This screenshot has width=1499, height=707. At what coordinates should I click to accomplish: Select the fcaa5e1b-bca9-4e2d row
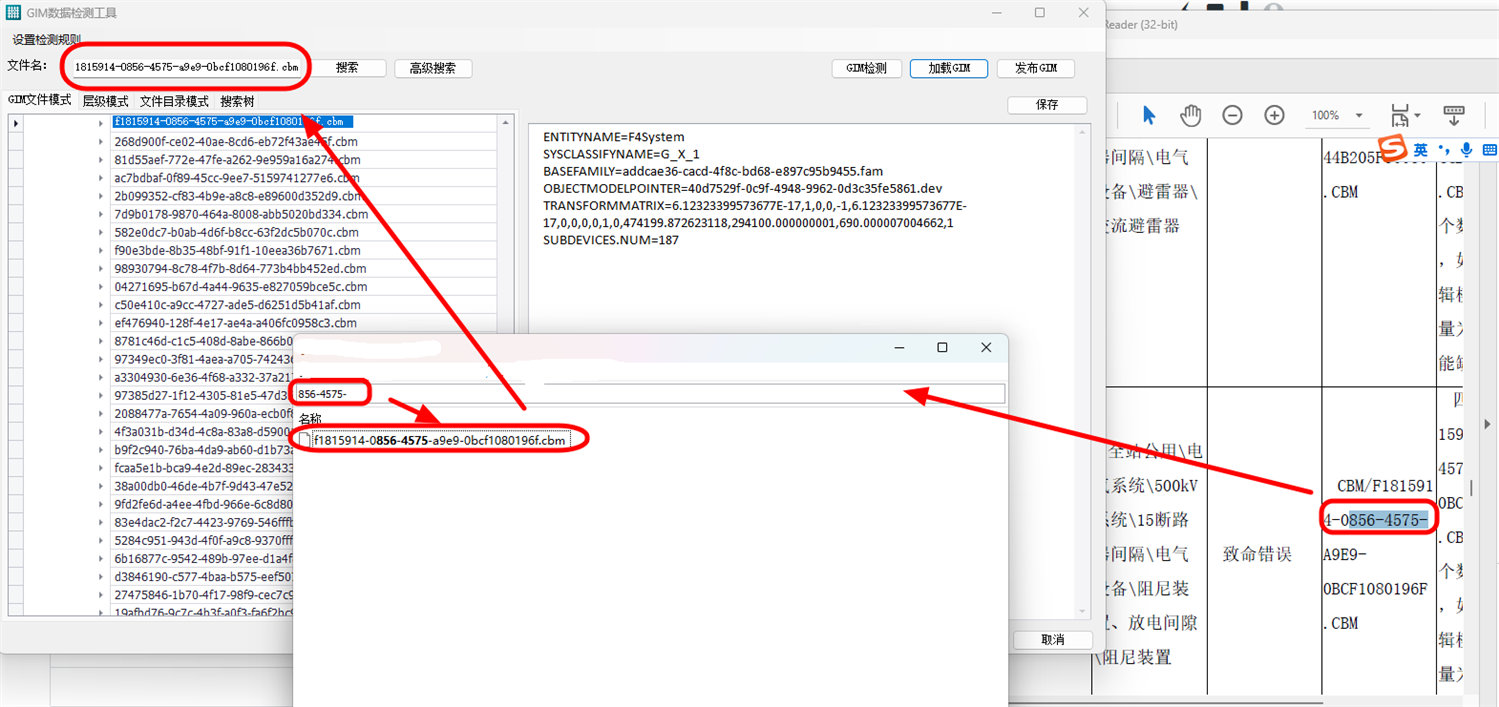pyautogui.click(x=203, y=468)
